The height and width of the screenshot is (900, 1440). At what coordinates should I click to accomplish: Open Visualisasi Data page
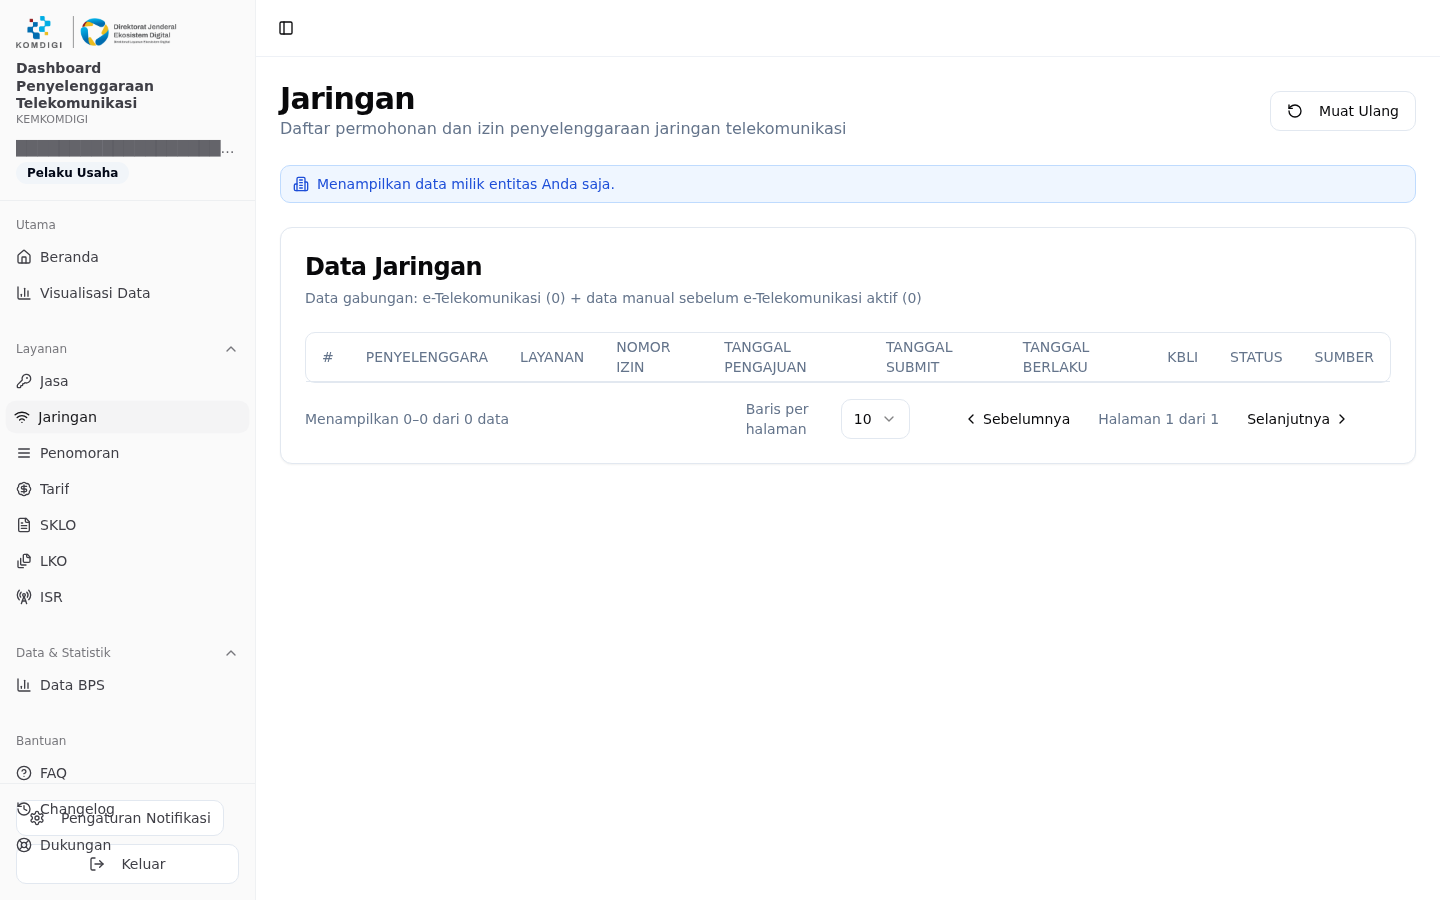127,293
